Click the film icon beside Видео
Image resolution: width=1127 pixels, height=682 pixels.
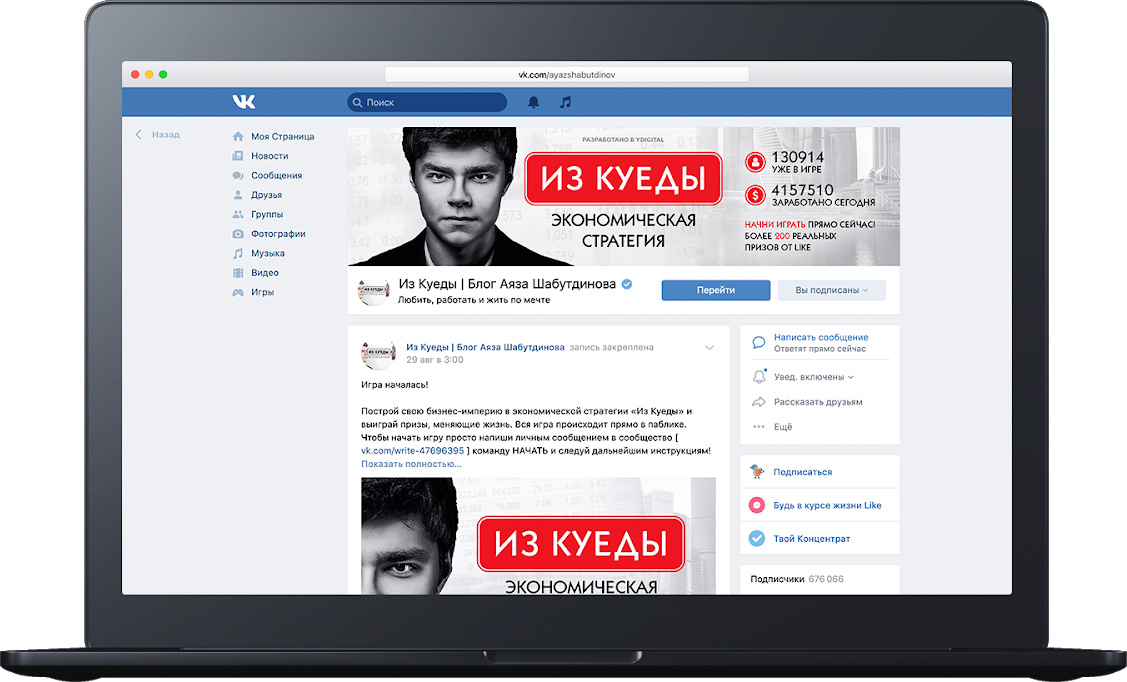point(238,272)
